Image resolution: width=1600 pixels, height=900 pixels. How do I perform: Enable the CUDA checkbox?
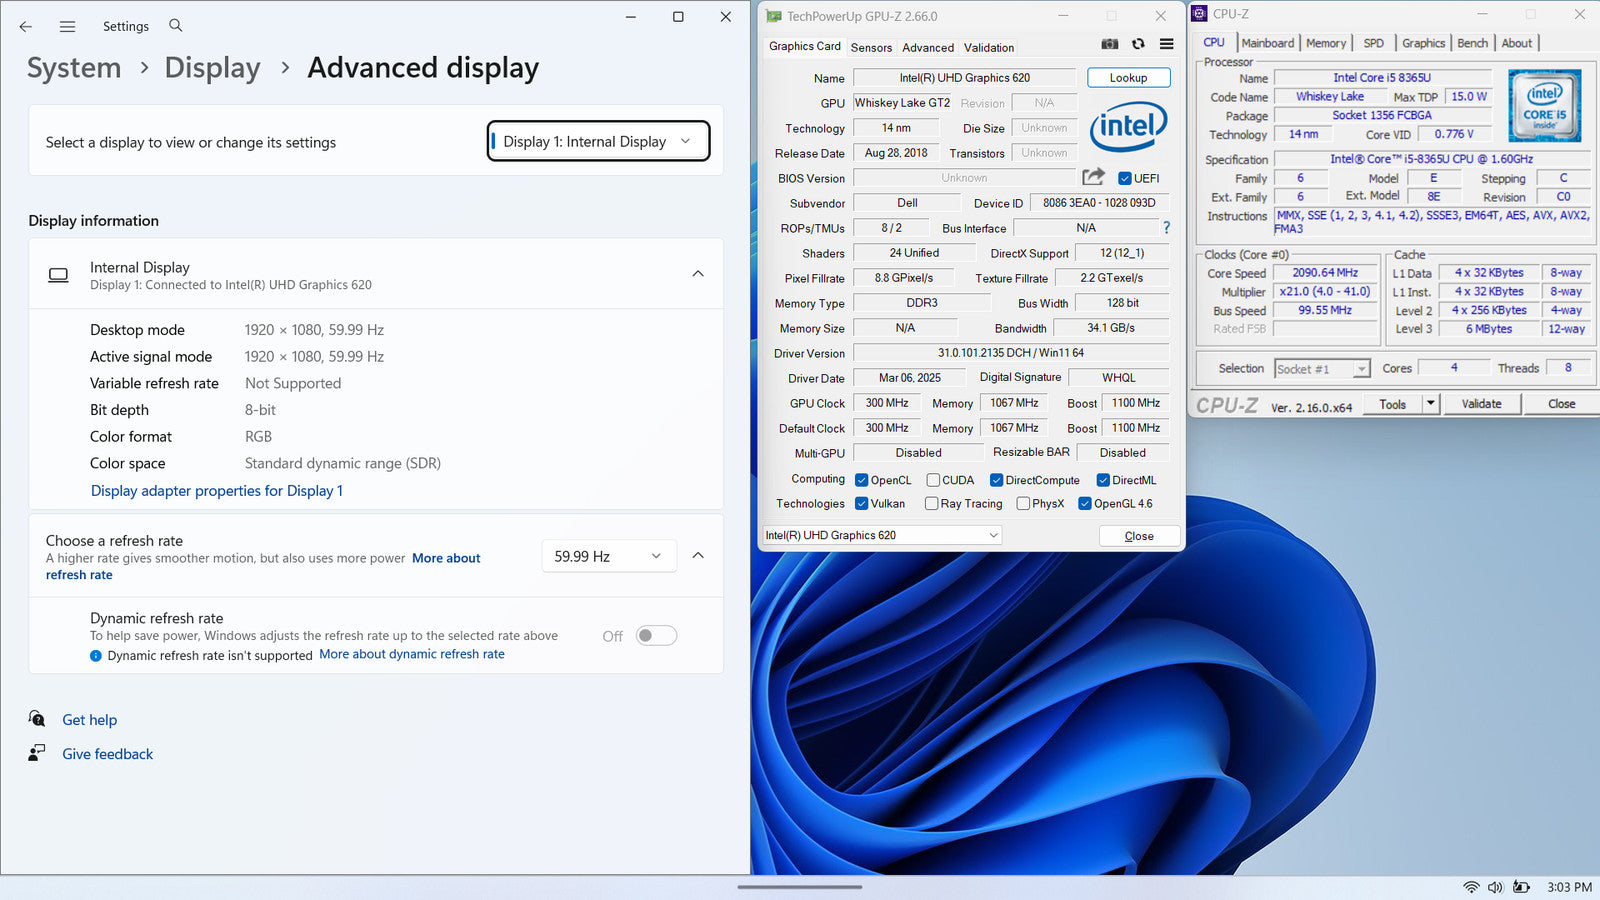point(933,480)
